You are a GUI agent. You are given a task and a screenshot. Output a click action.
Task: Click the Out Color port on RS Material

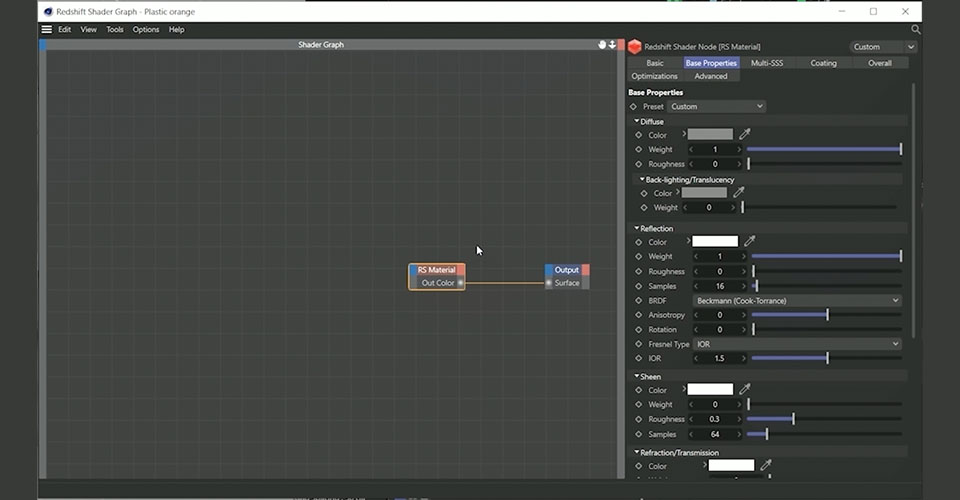[460, 283]
